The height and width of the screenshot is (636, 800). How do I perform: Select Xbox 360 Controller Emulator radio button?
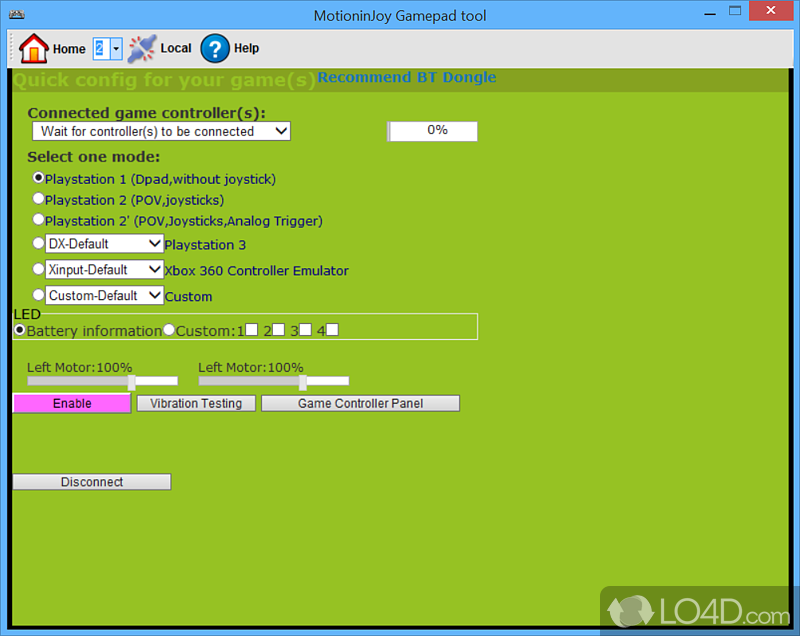pyautogui.click(x=38, y=269)
